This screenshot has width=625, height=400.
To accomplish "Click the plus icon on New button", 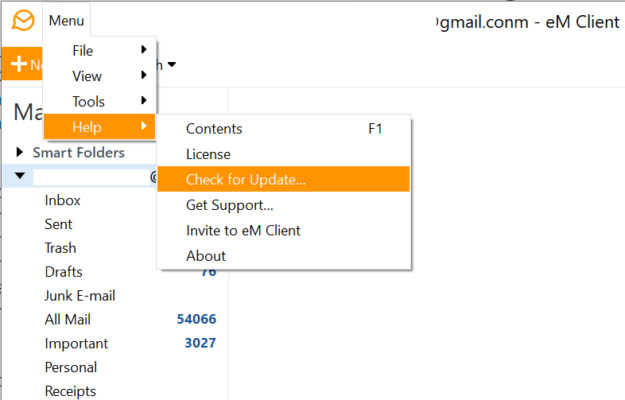I will (17, 64).
